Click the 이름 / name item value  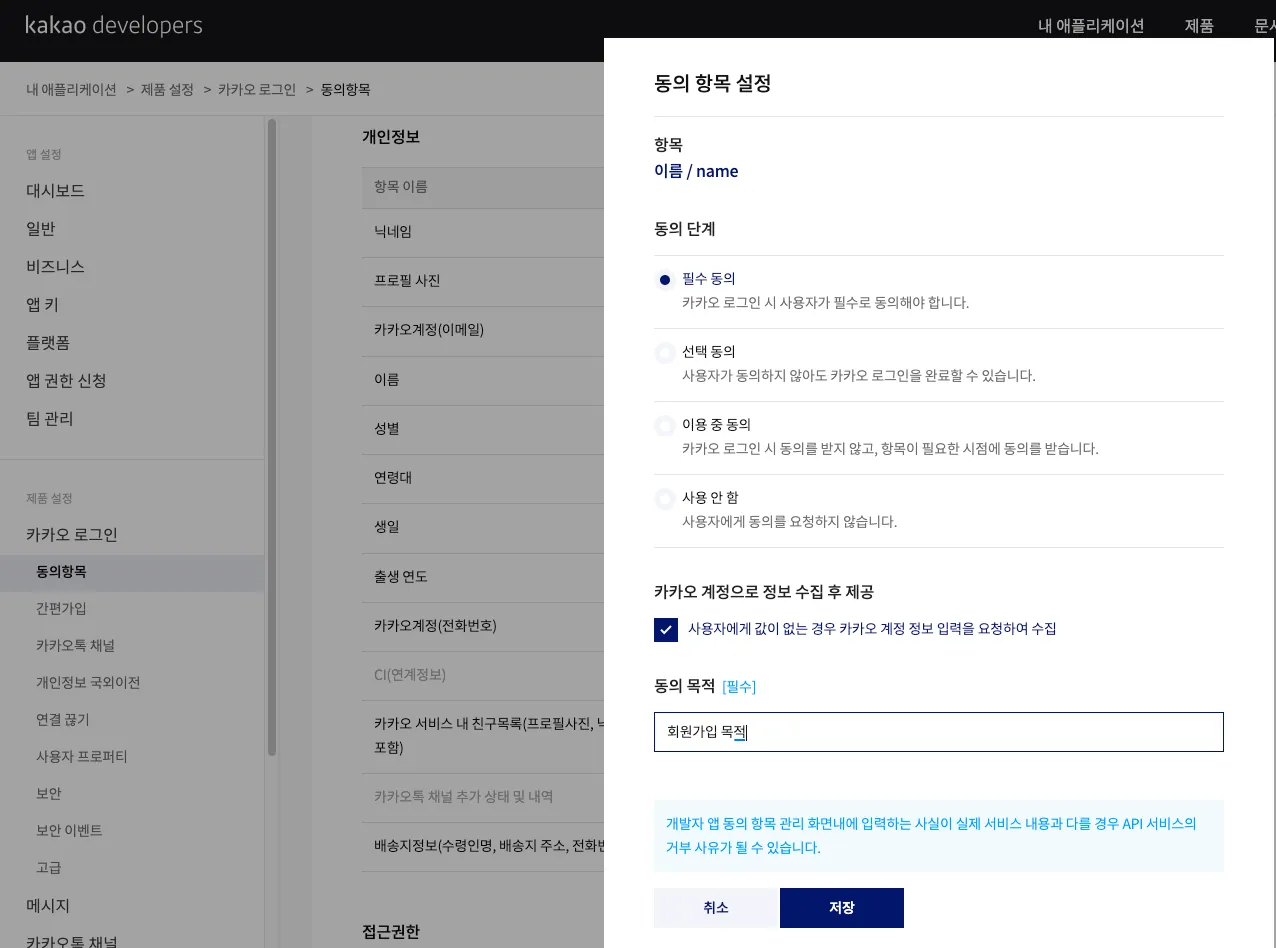(x=696, y=172)
